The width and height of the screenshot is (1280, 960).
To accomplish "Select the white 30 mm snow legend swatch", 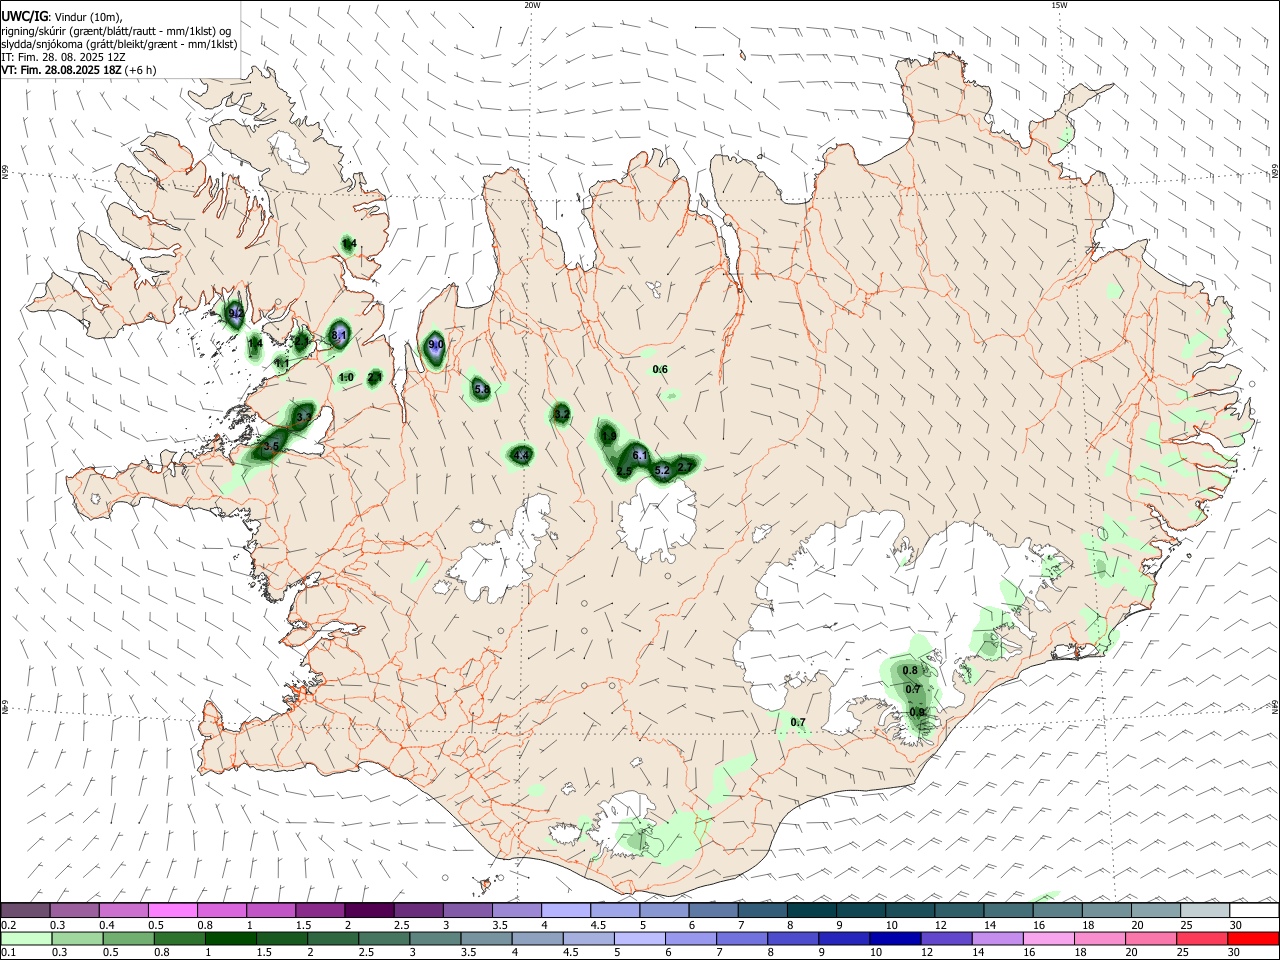I will coord(1254,910).
